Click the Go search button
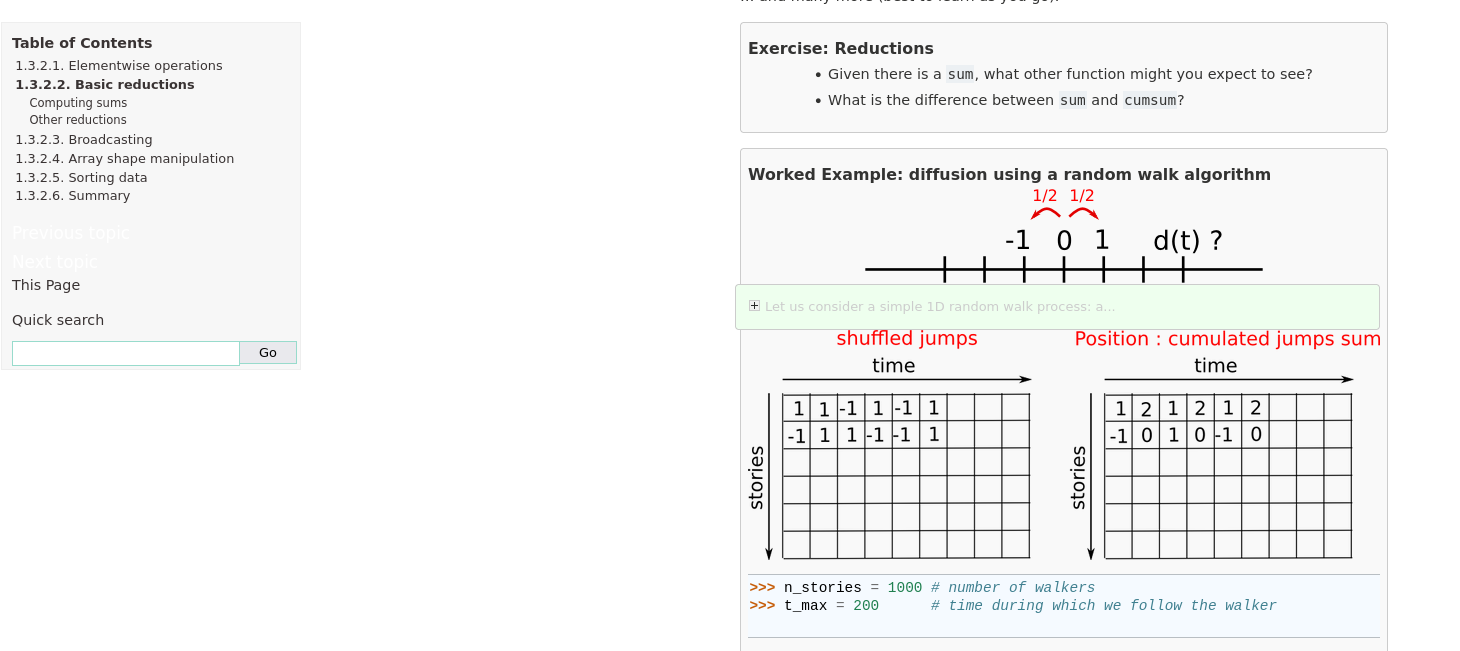Screen dimensions: 1460x651 pyautogui.click(x=267, y=352)
